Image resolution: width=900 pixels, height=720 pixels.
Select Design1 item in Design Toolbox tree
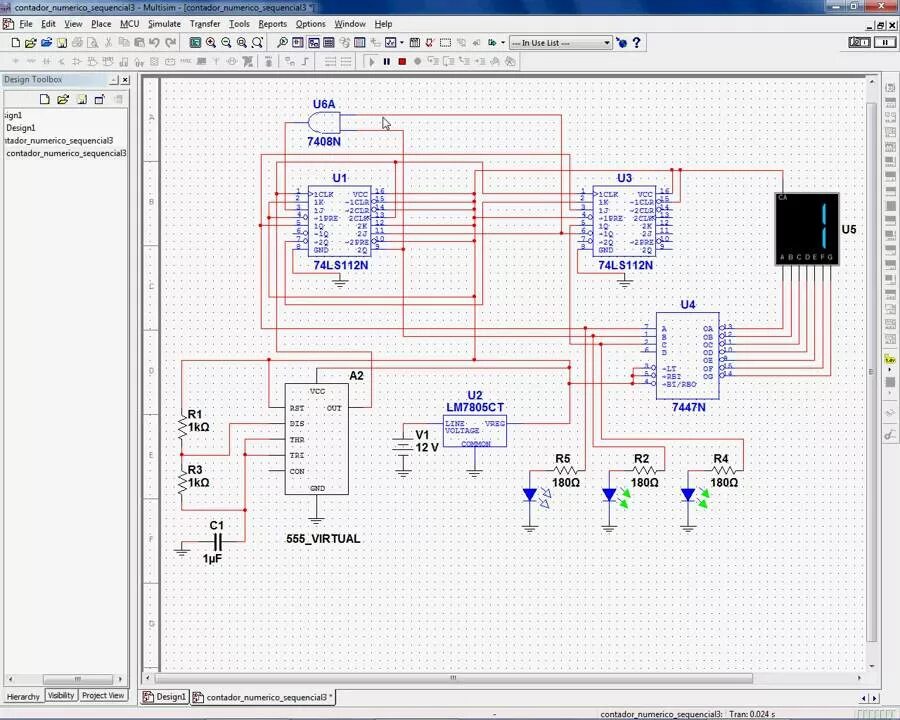[21, 128]
